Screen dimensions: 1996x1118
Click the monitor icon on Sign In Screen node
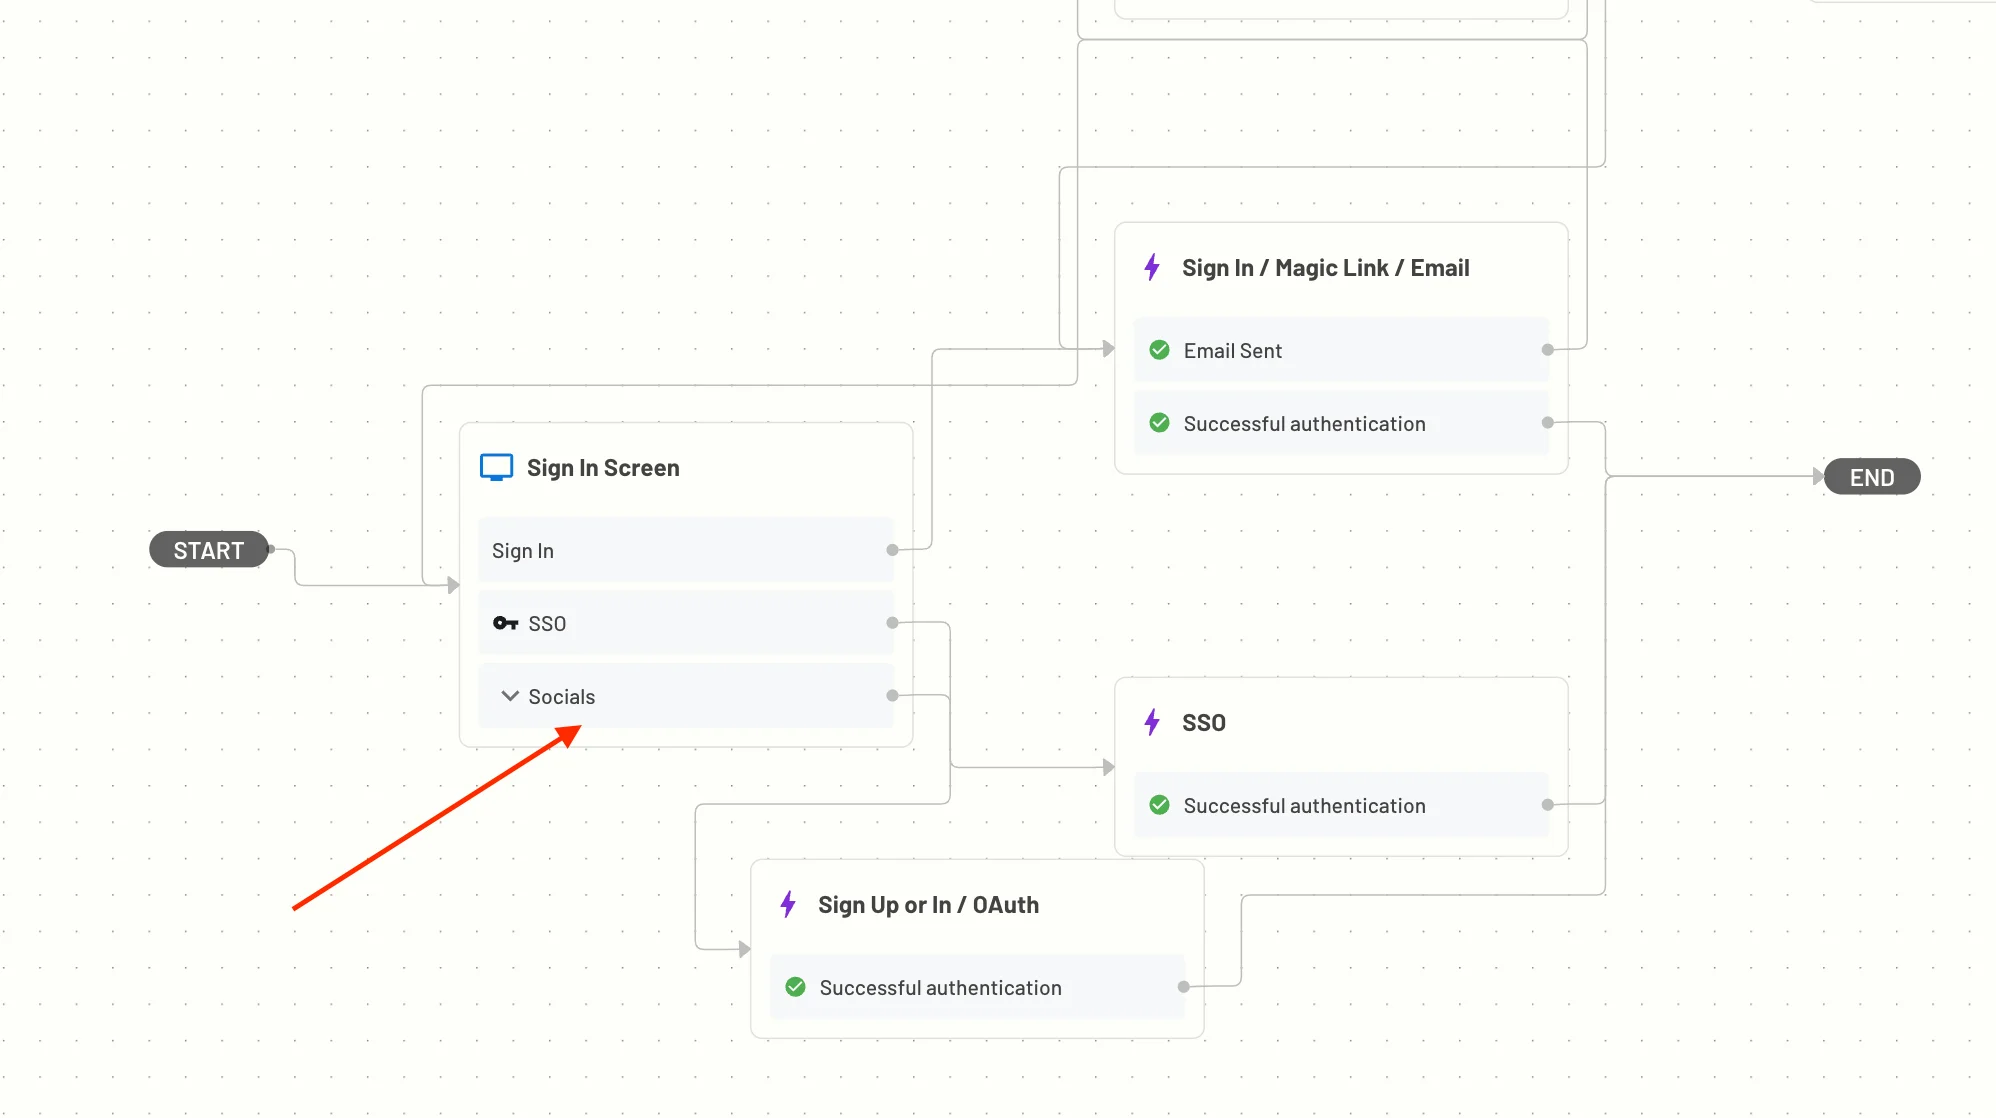496,465
